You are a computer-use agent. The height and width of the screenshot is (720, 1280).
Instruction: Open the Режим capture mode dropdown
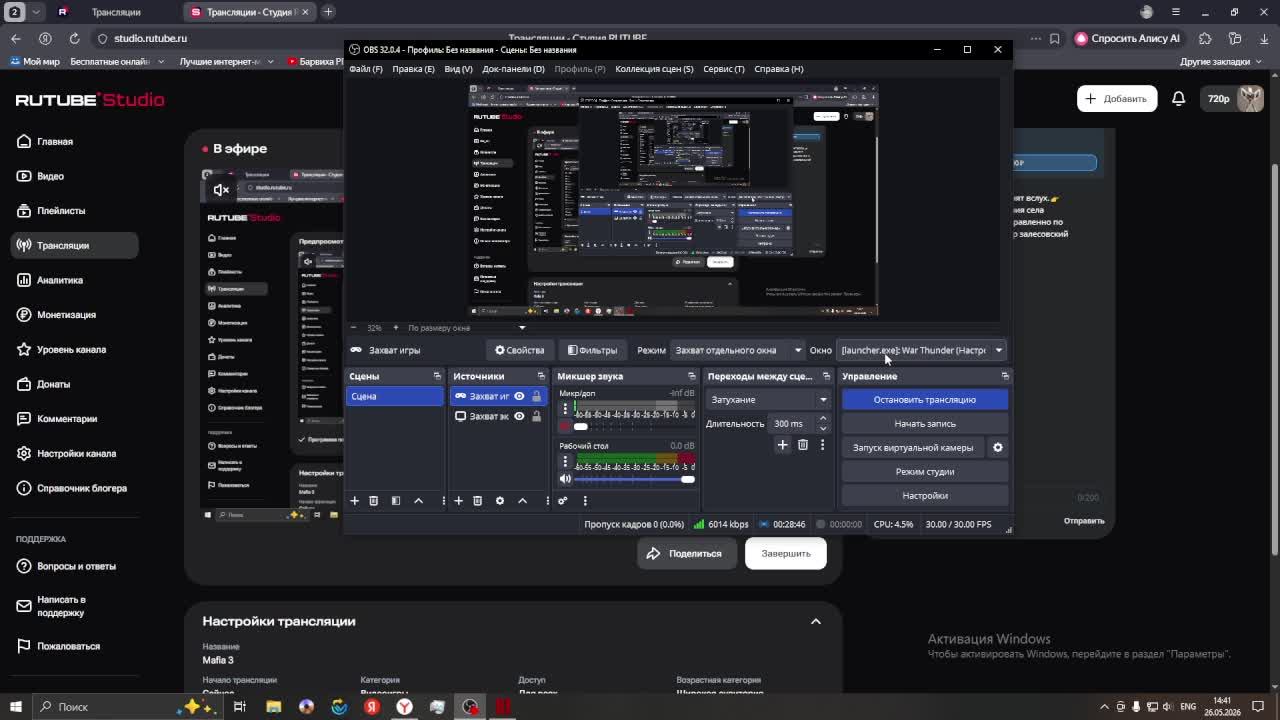[738, 350]
